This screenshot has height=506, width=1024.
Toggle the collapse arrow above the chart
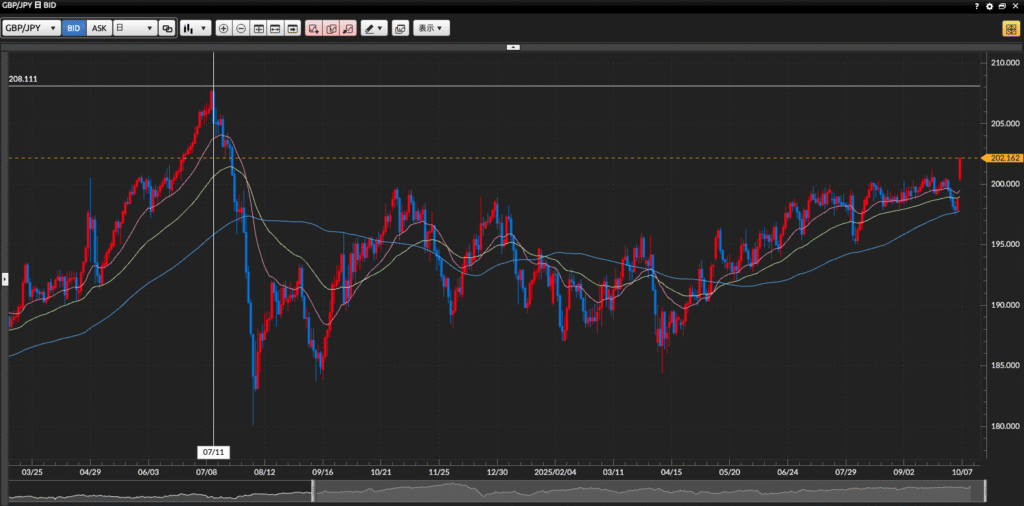tap(513, 46)
